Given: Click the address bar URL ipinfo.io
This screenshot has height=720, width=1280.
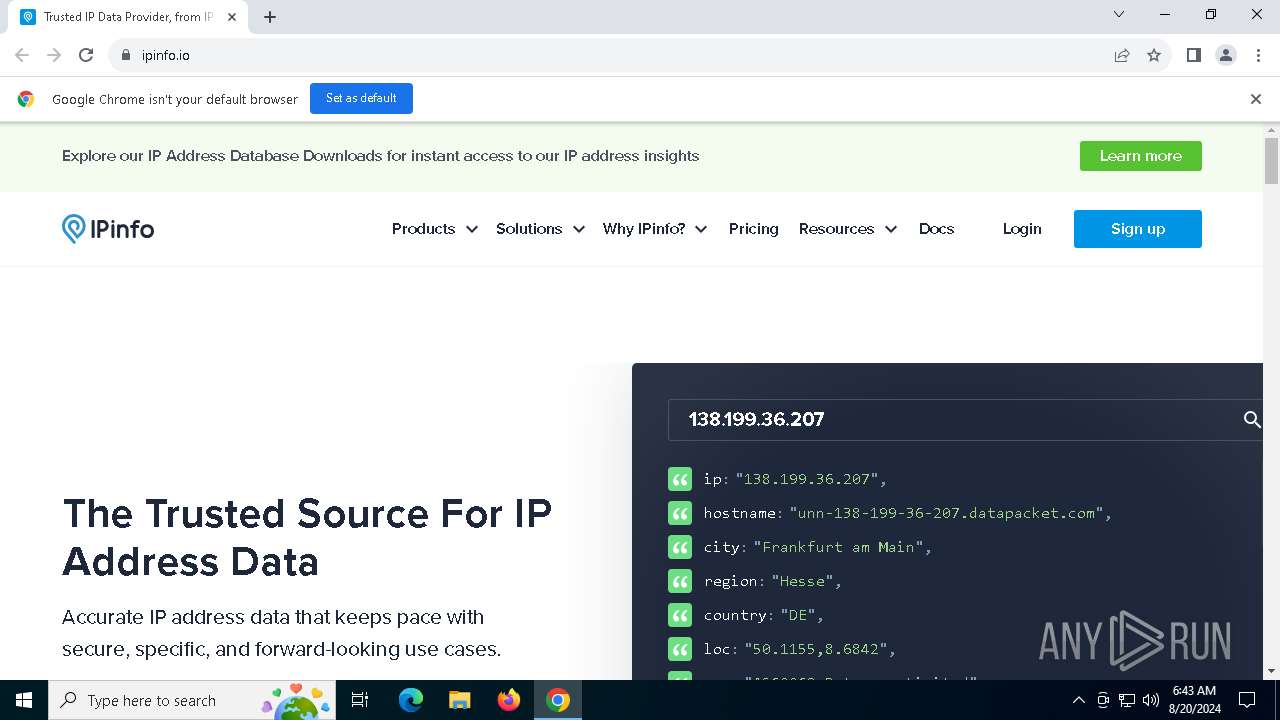Looking at the screenshot, I should [x=166, y=55].
